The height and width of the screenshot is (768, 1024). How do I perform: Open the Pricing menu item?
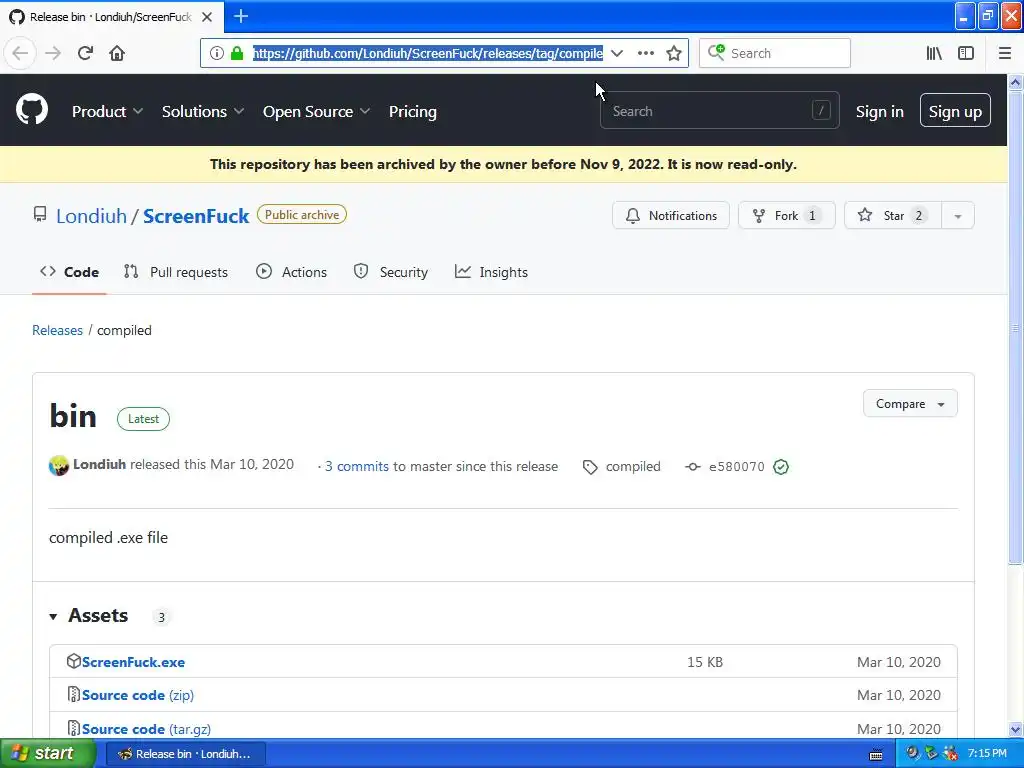413,112
